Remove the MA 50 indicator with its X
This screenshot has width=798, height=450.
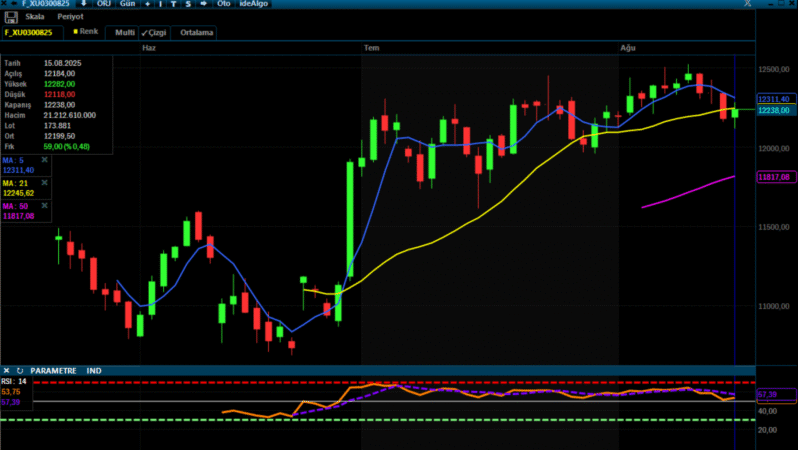point(45,206)
